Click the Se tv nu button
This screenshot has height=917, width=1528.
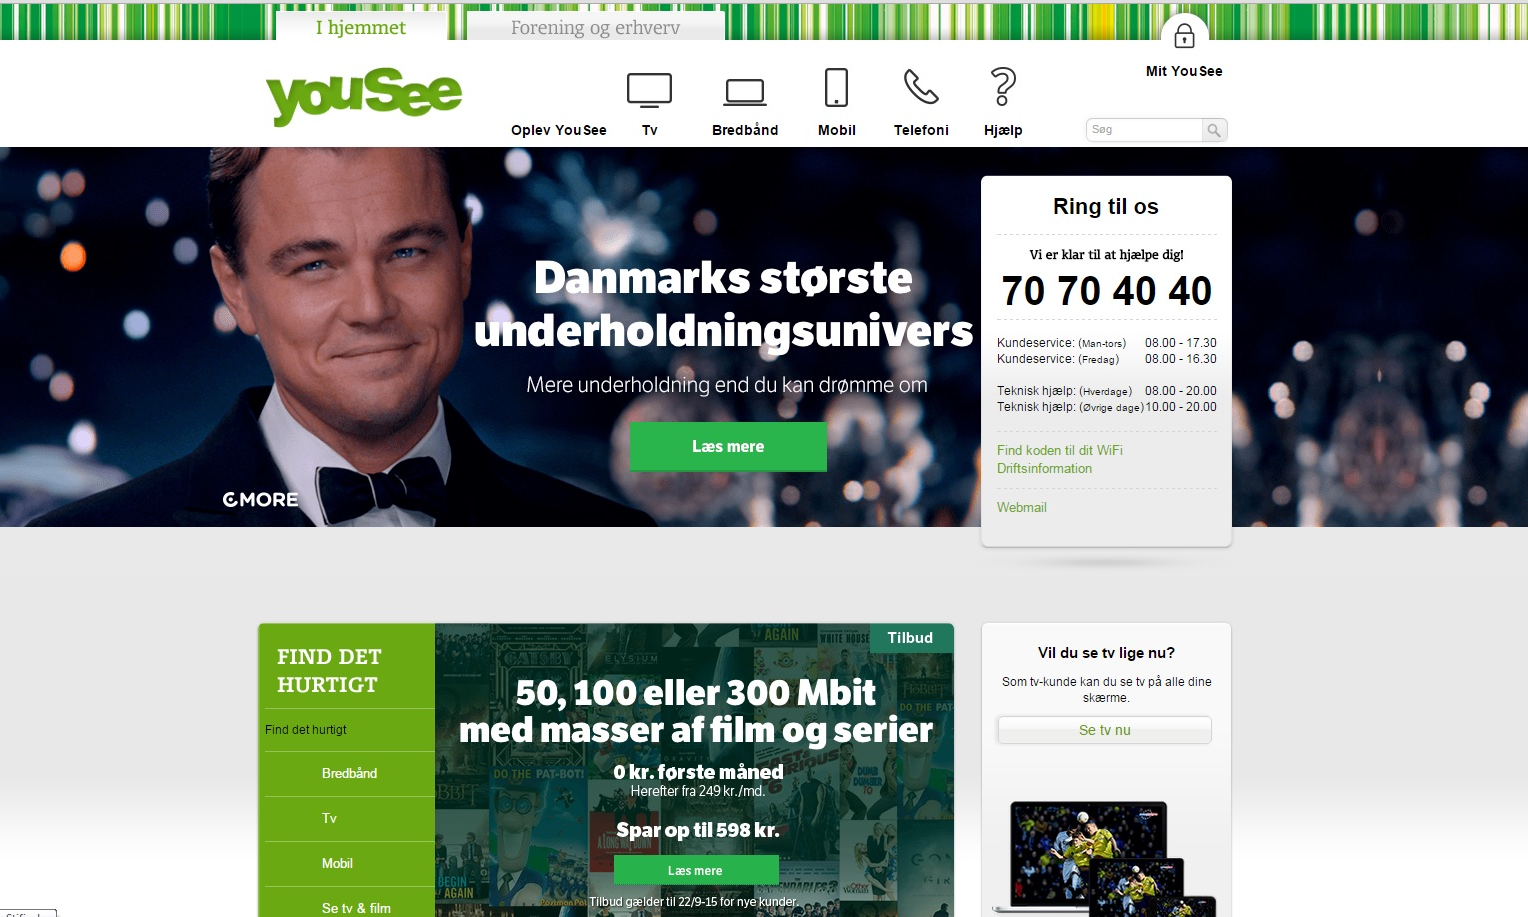(x=1105, y=730)
